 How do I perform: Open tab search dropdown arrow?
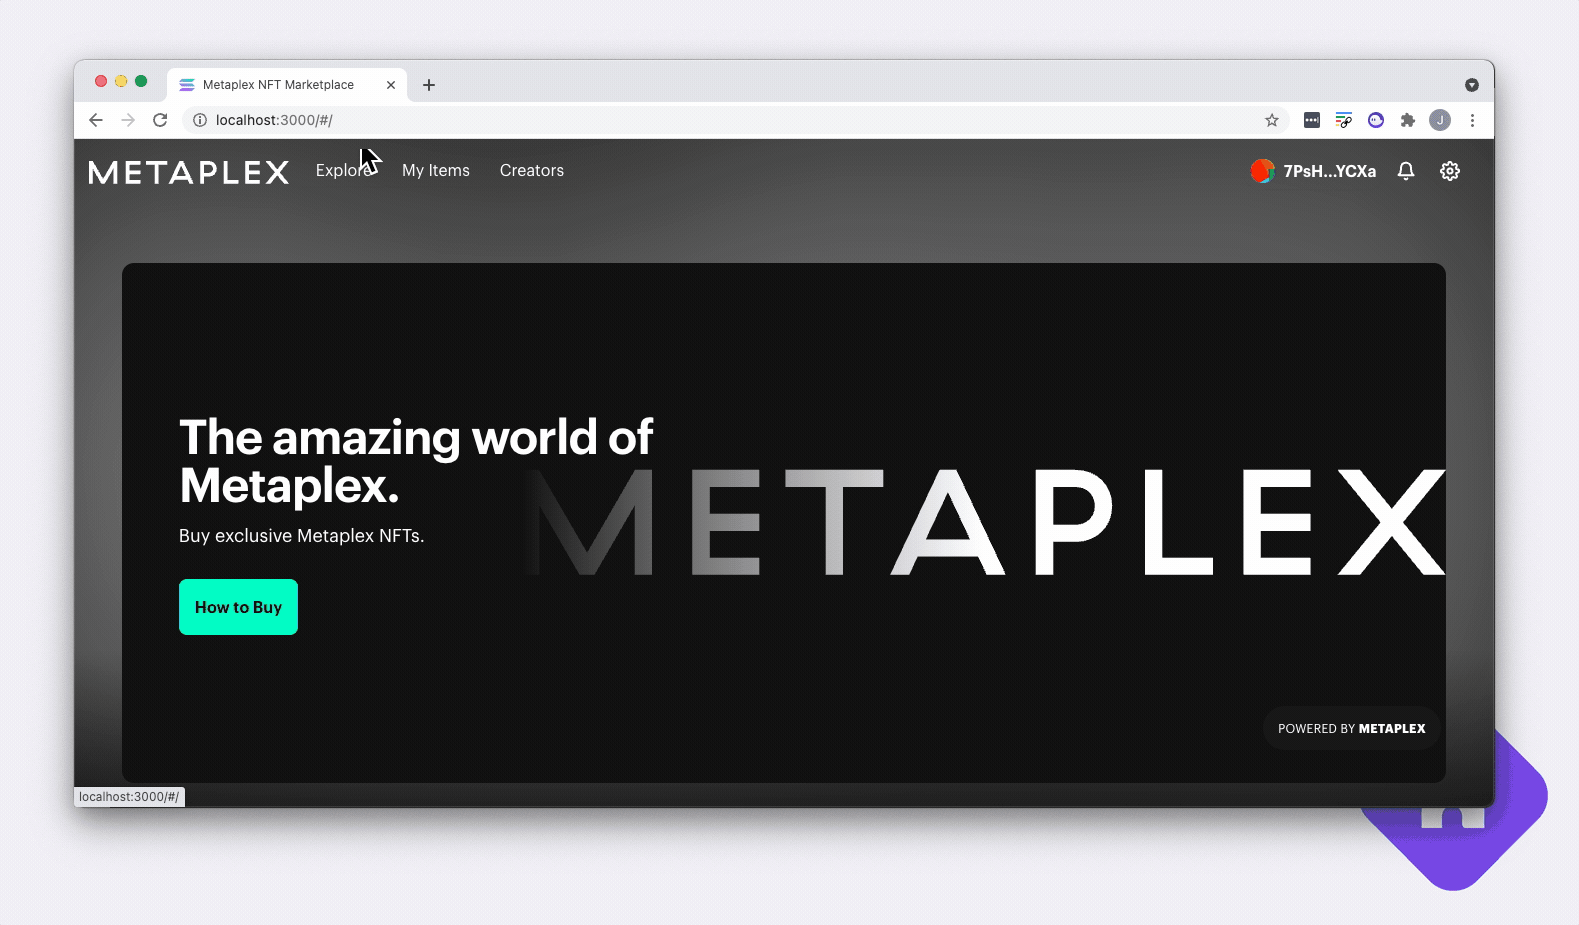(x=1472, y=85)
